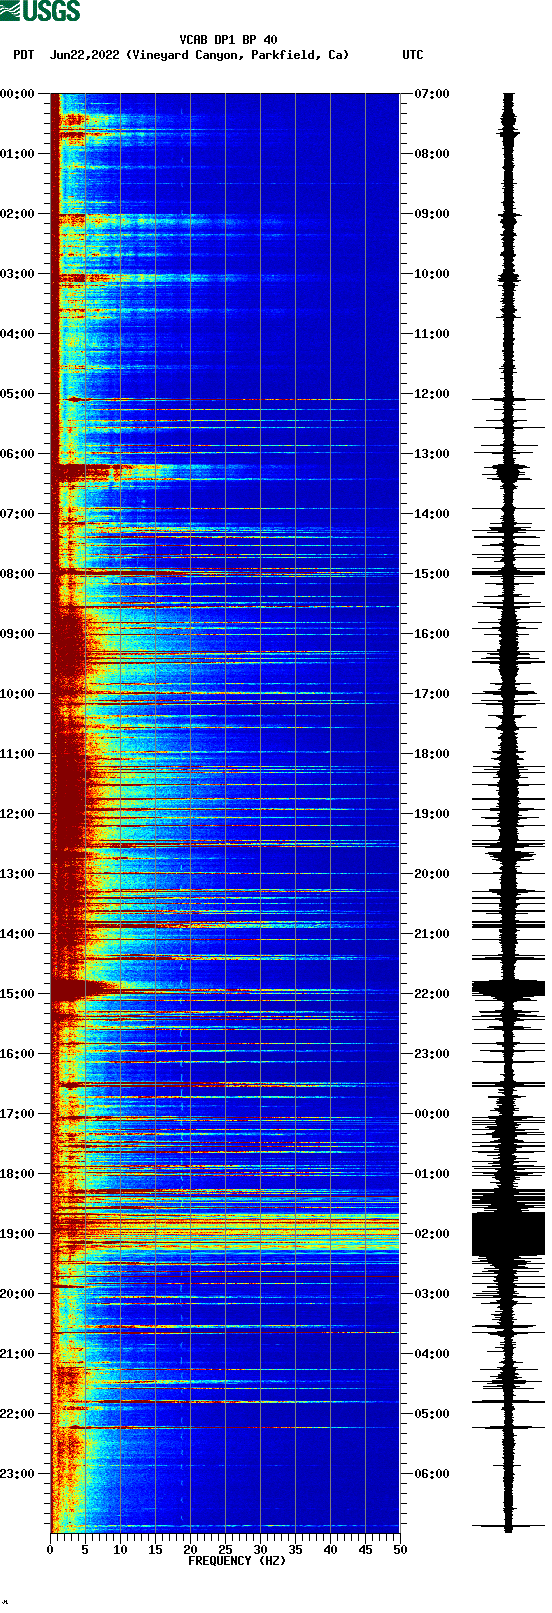Image resolution: width=552 pixels, height=1613 pixels.
Task: Click the 11:00 PDT time label
Action: [17, 754]
